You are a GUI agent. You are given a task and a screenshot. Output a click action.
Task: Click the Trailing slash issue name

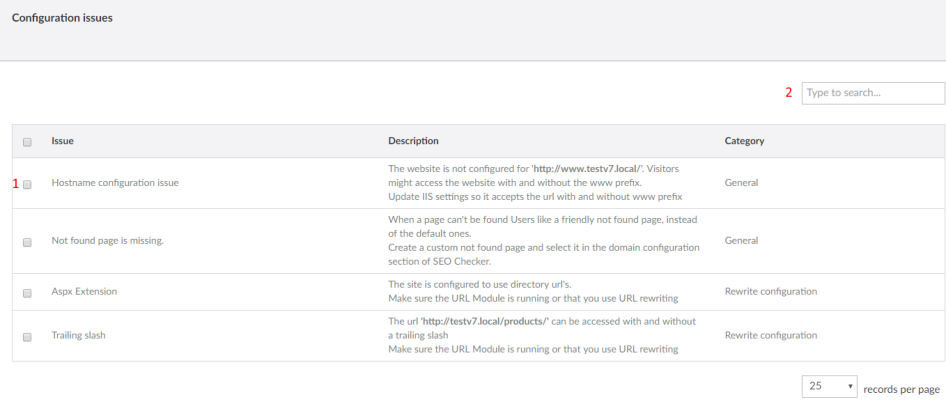tap(78, 335)
